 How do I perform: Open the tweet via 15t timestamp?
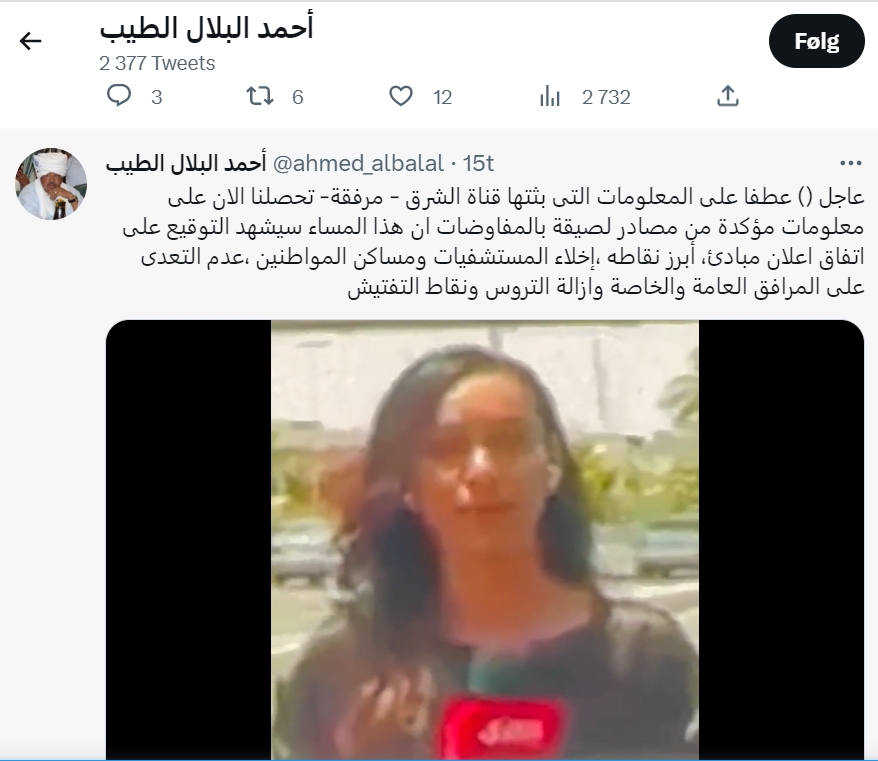point(478,164)
